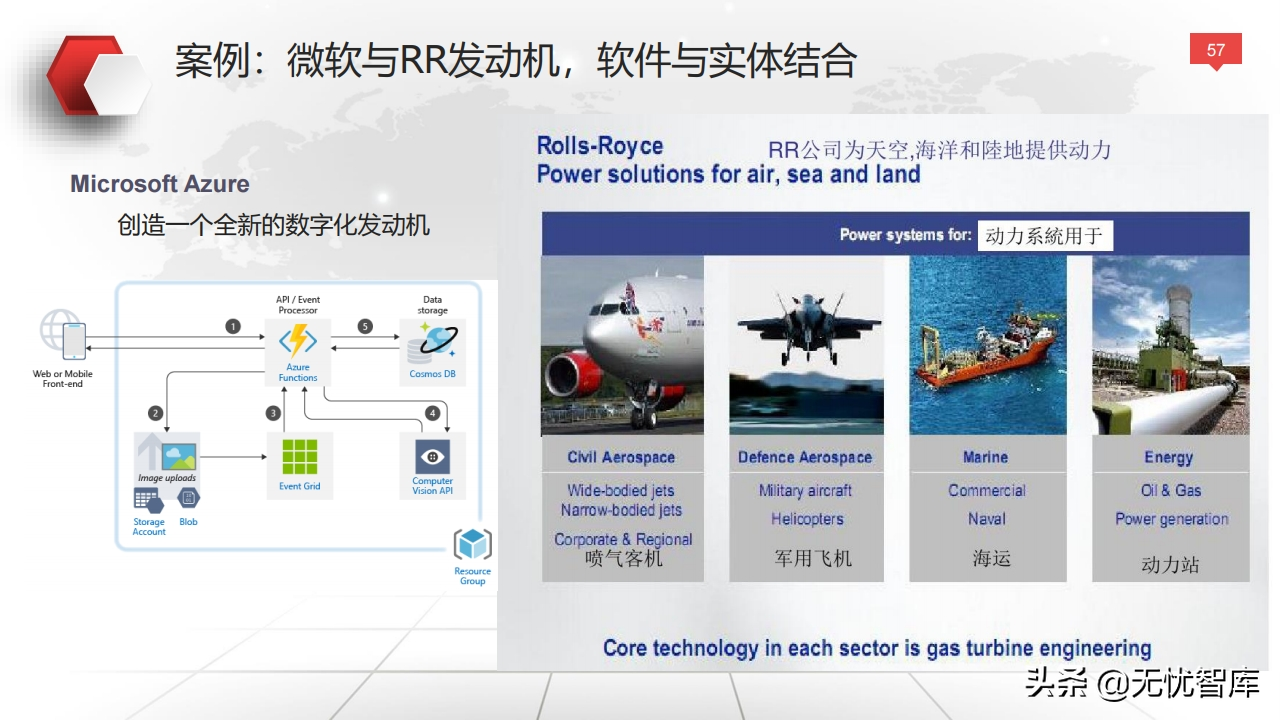Image resolution: width=1280 pixels, height=720 pixels.
Task: Select the "动力系统用于" white label
Action: click(1044, 236)
